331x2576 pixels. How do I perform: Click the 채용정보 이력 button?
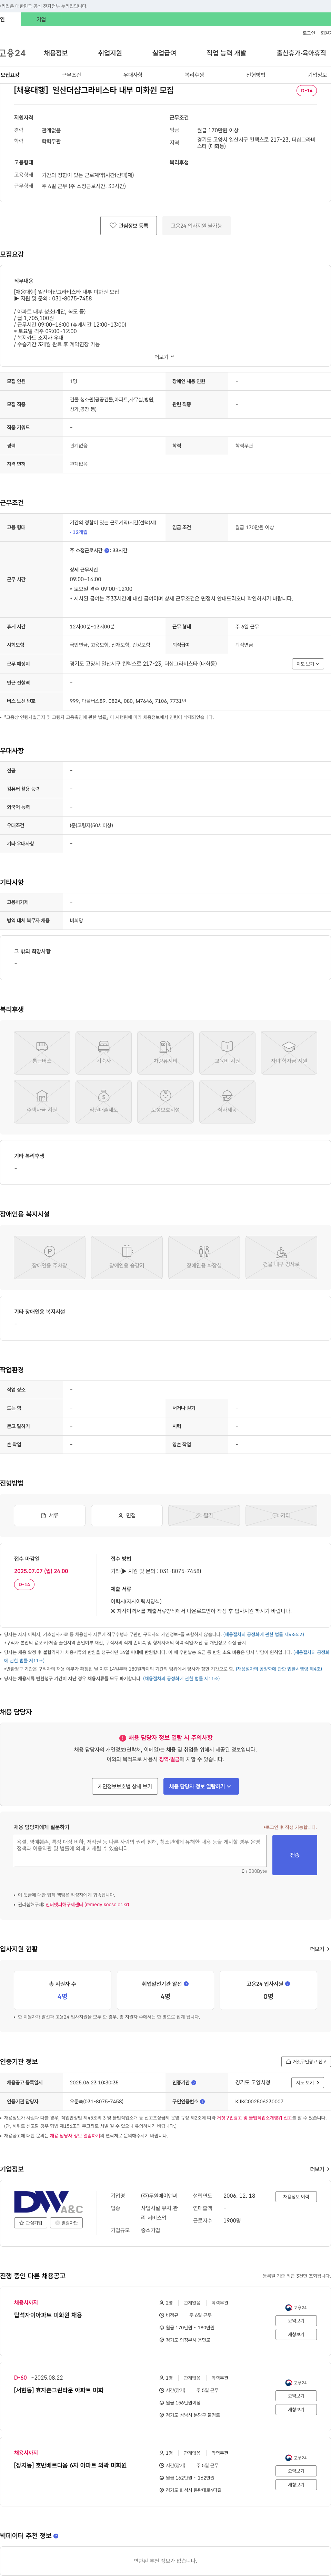click(296, 2197)
